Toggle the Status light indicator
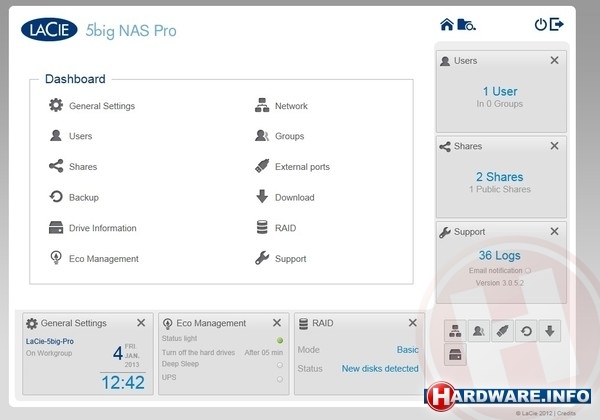This screenshot has height=420, width=600. [280, 340]
